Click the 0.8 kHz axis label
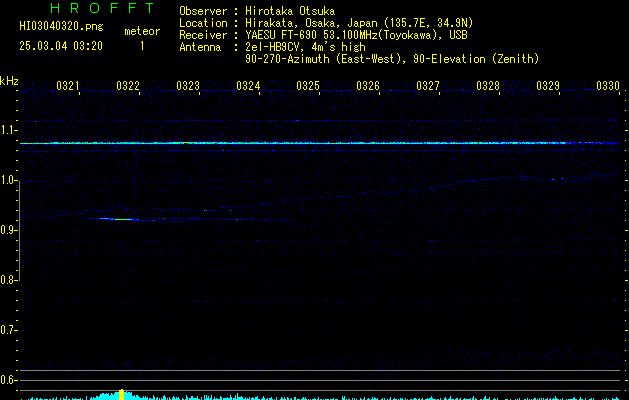Viewport: 629px width, 400px height. point(8,280)
